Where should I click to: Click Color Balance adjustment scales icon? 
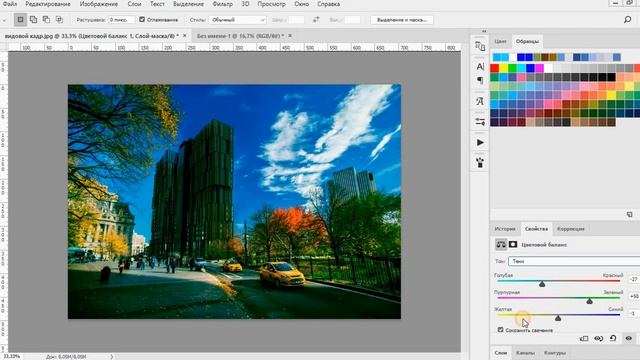point(501,244)
